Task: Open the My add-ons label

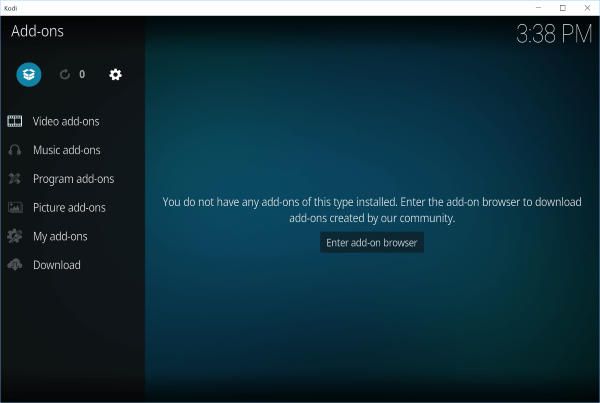Action: point(60,236)
